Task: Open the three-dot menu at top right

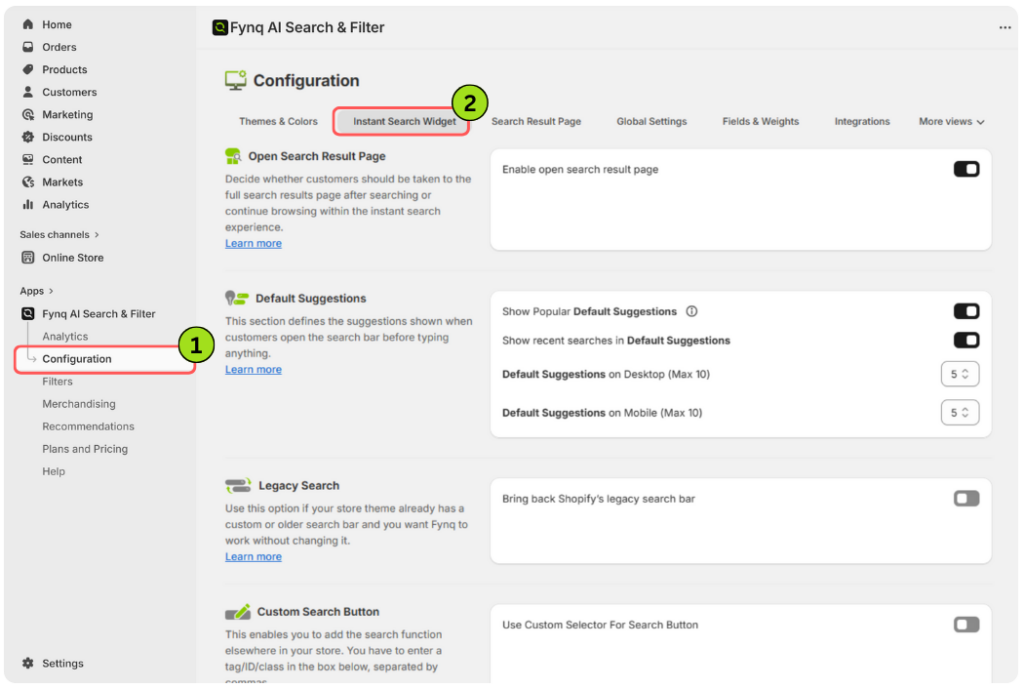Action: [x=1004, y=27]
